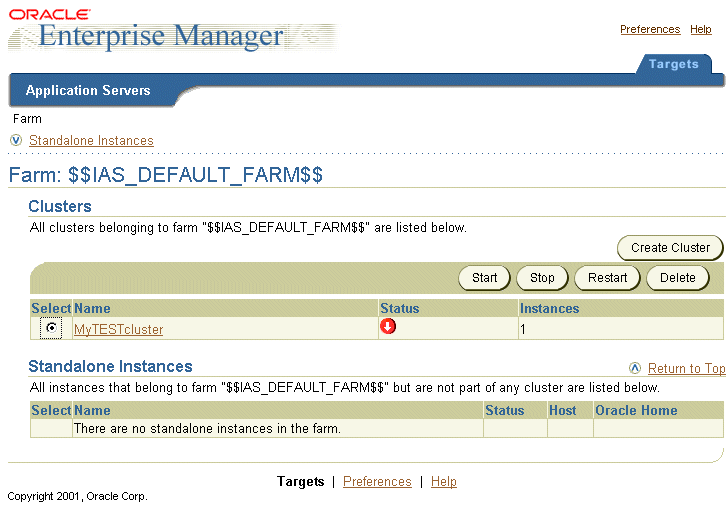Open the Application Servers subtab
The width and height of the screenshot is (728, 518).
pos(88,91)
